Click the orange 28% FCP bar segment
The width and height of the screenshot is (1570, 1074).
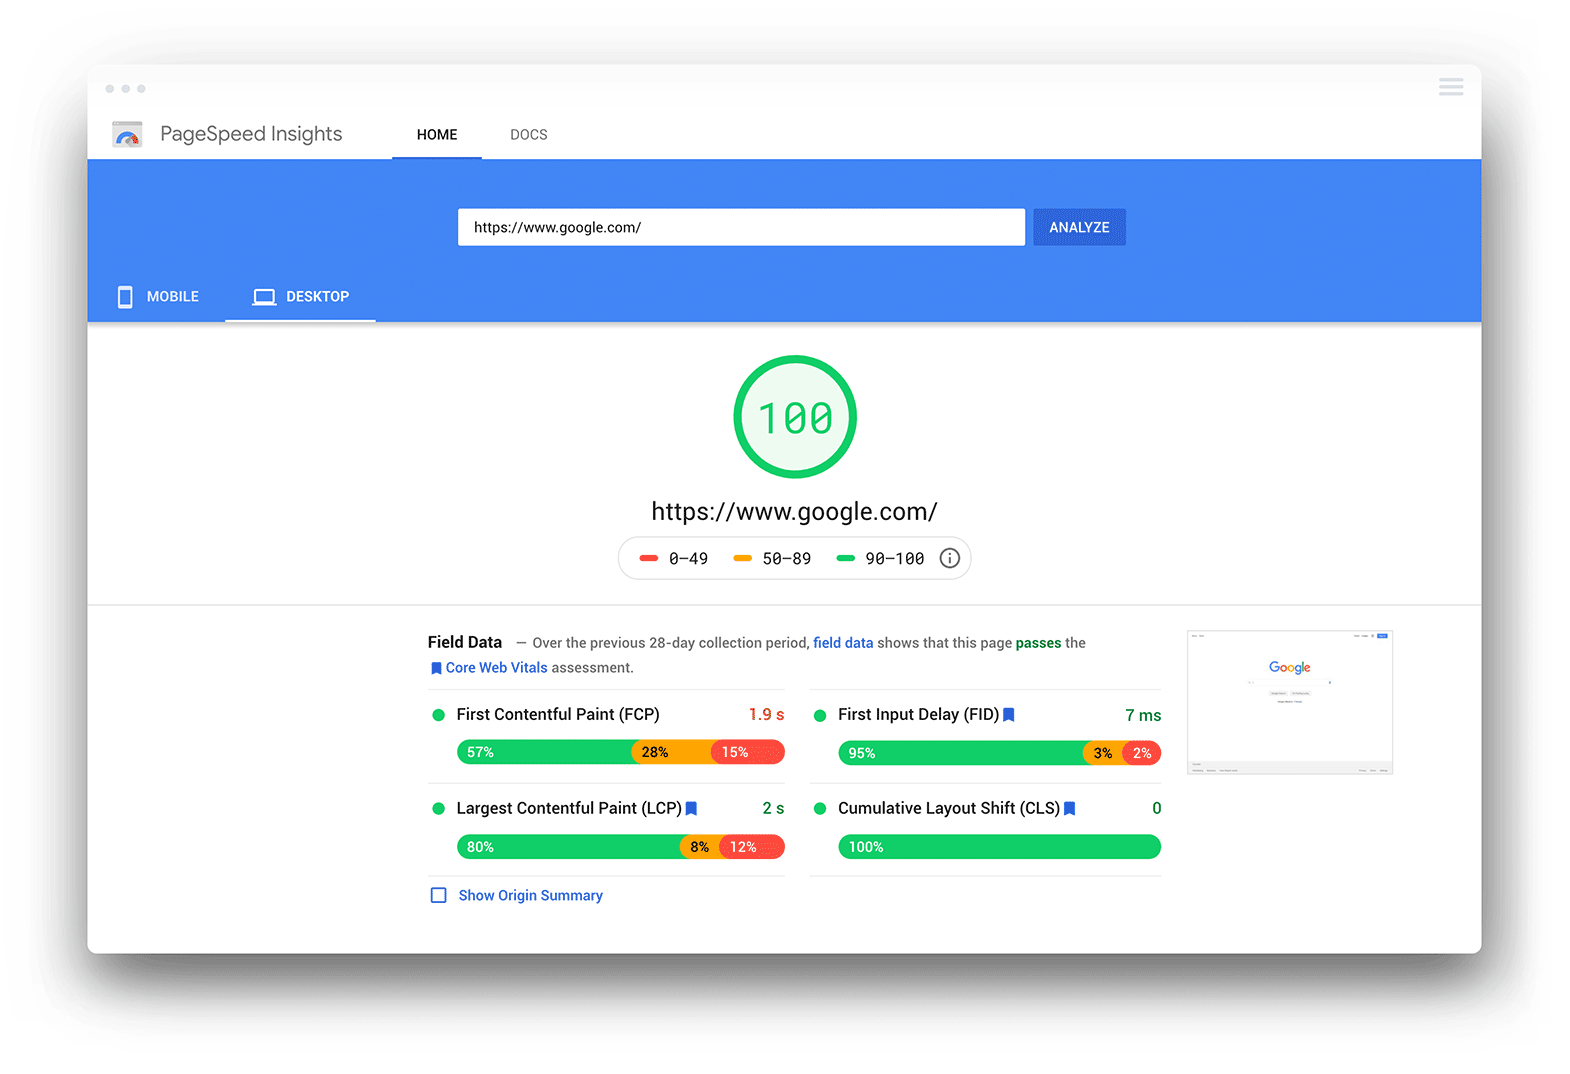672,752
